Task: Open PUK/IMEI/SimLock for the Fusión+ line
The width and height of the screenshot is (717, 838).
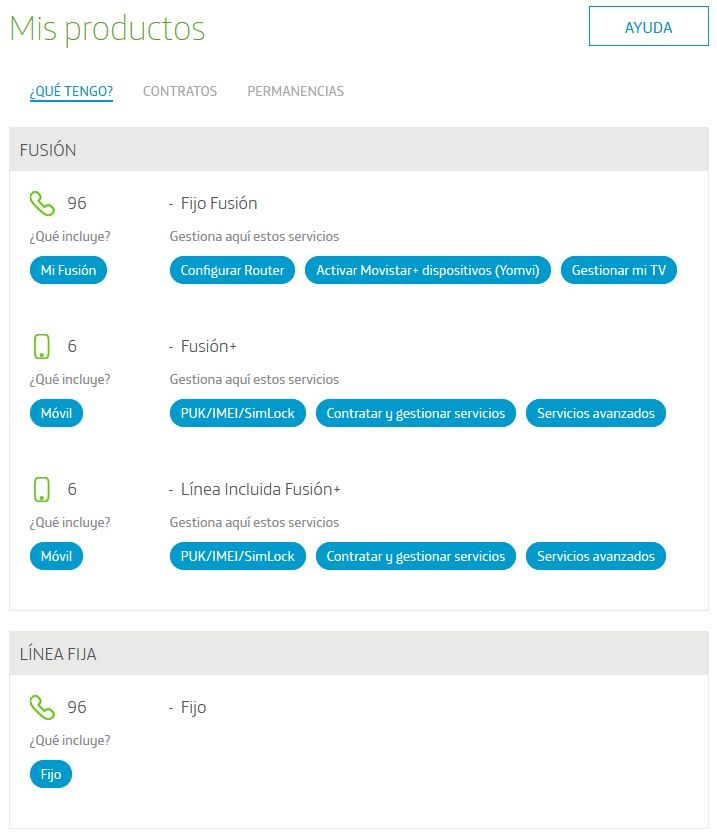Action: [x=238, y=413]
